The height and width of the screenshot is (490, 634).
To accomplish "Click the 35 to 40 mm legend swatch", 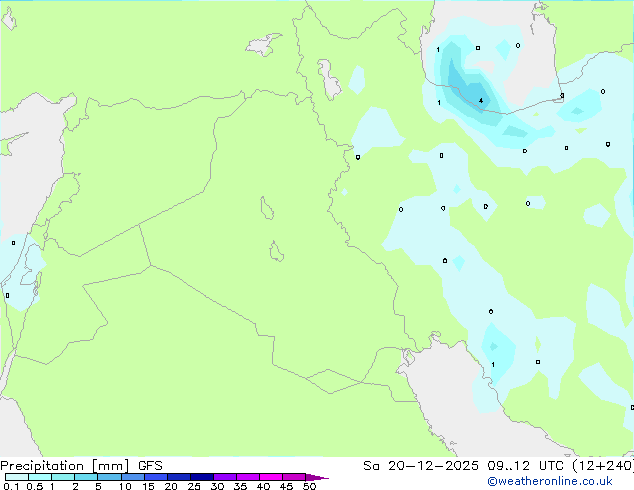I will [x=247, y=477].
